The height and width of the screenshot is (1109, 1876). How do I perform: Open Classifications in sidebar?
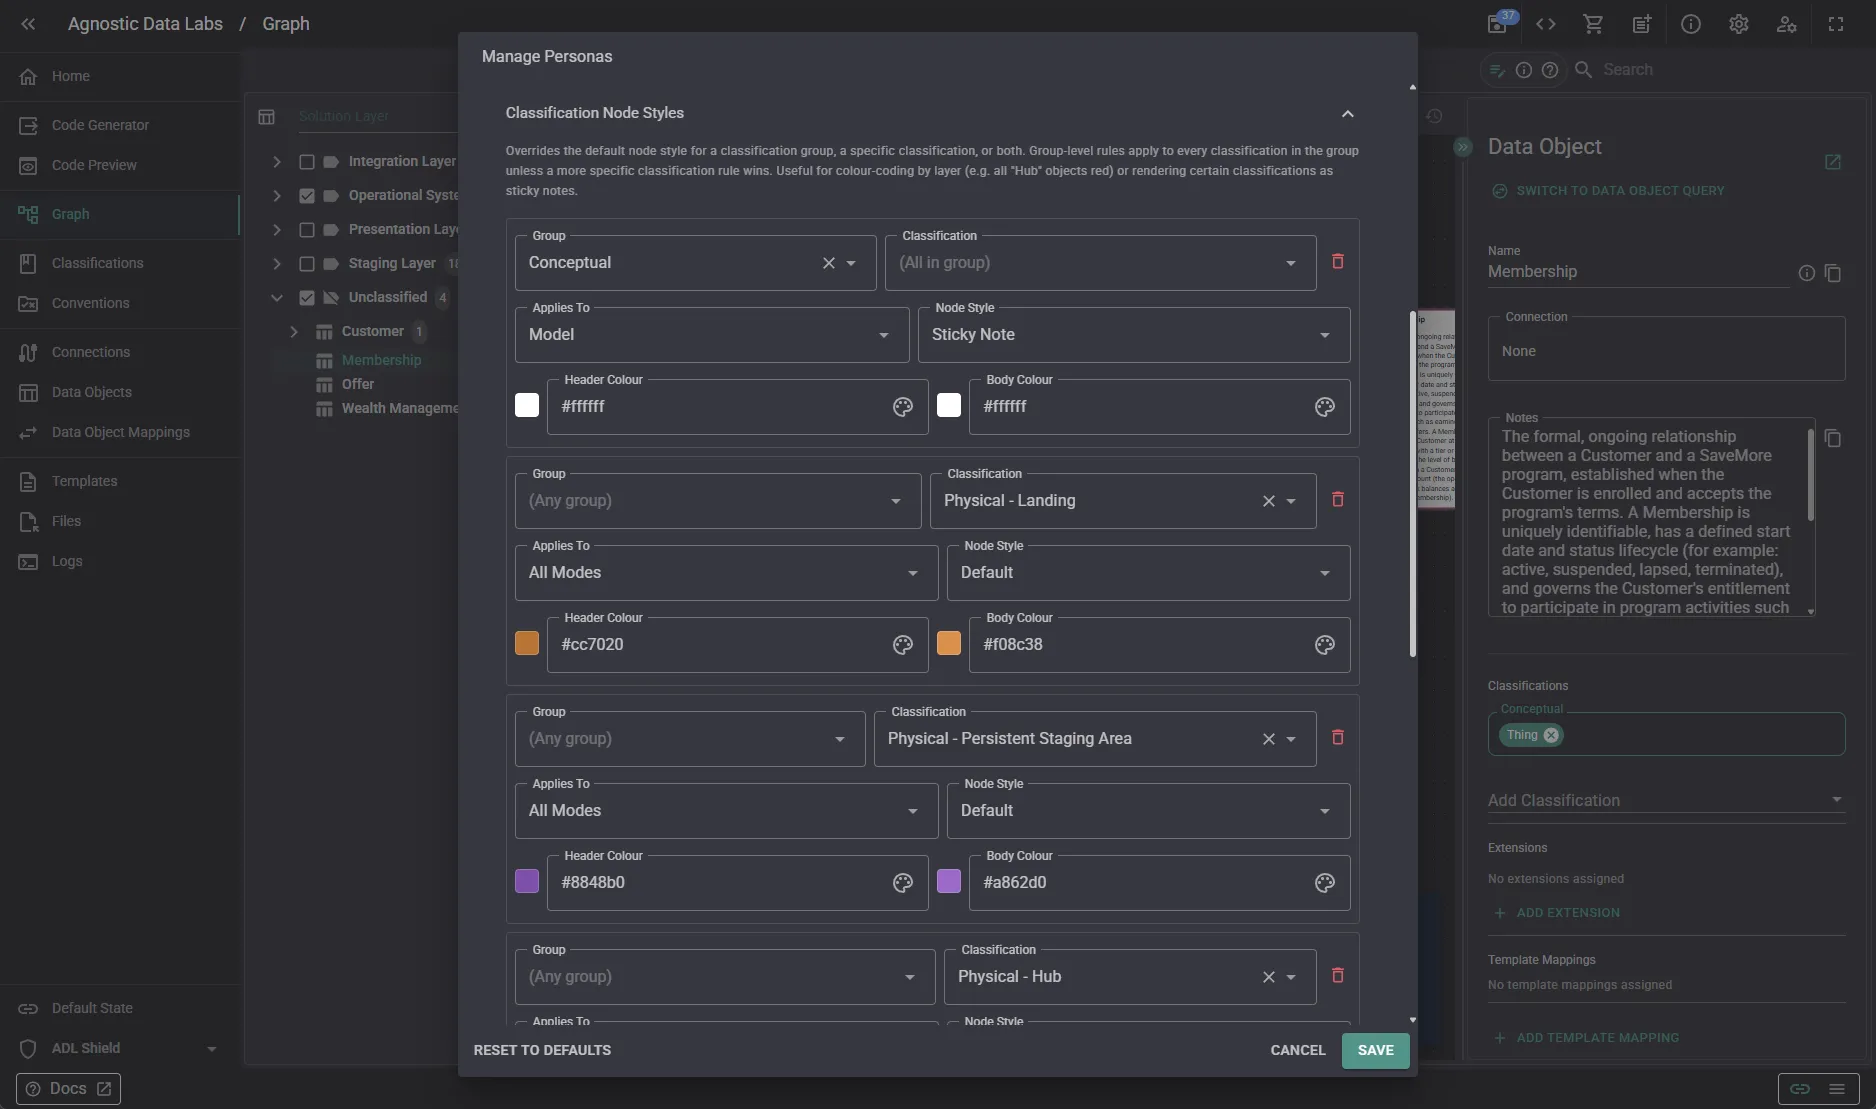pos(120,264)
